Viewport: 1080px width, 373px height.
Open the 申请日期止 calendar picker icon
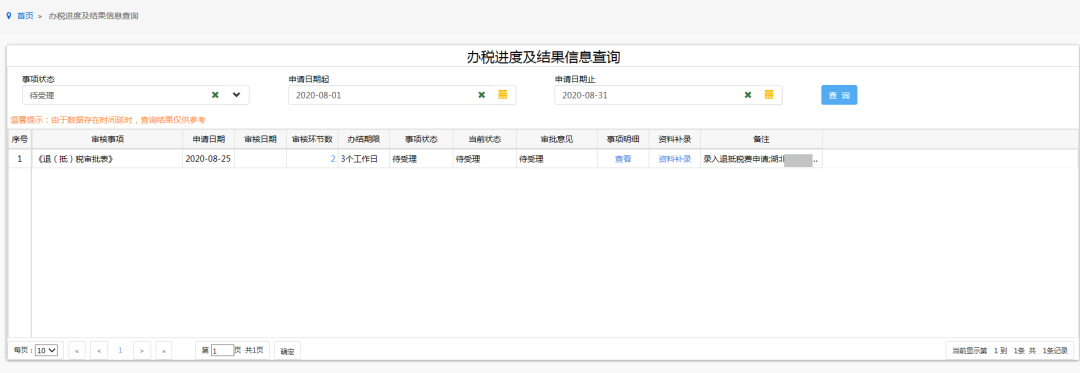click(x=769, y=95)
